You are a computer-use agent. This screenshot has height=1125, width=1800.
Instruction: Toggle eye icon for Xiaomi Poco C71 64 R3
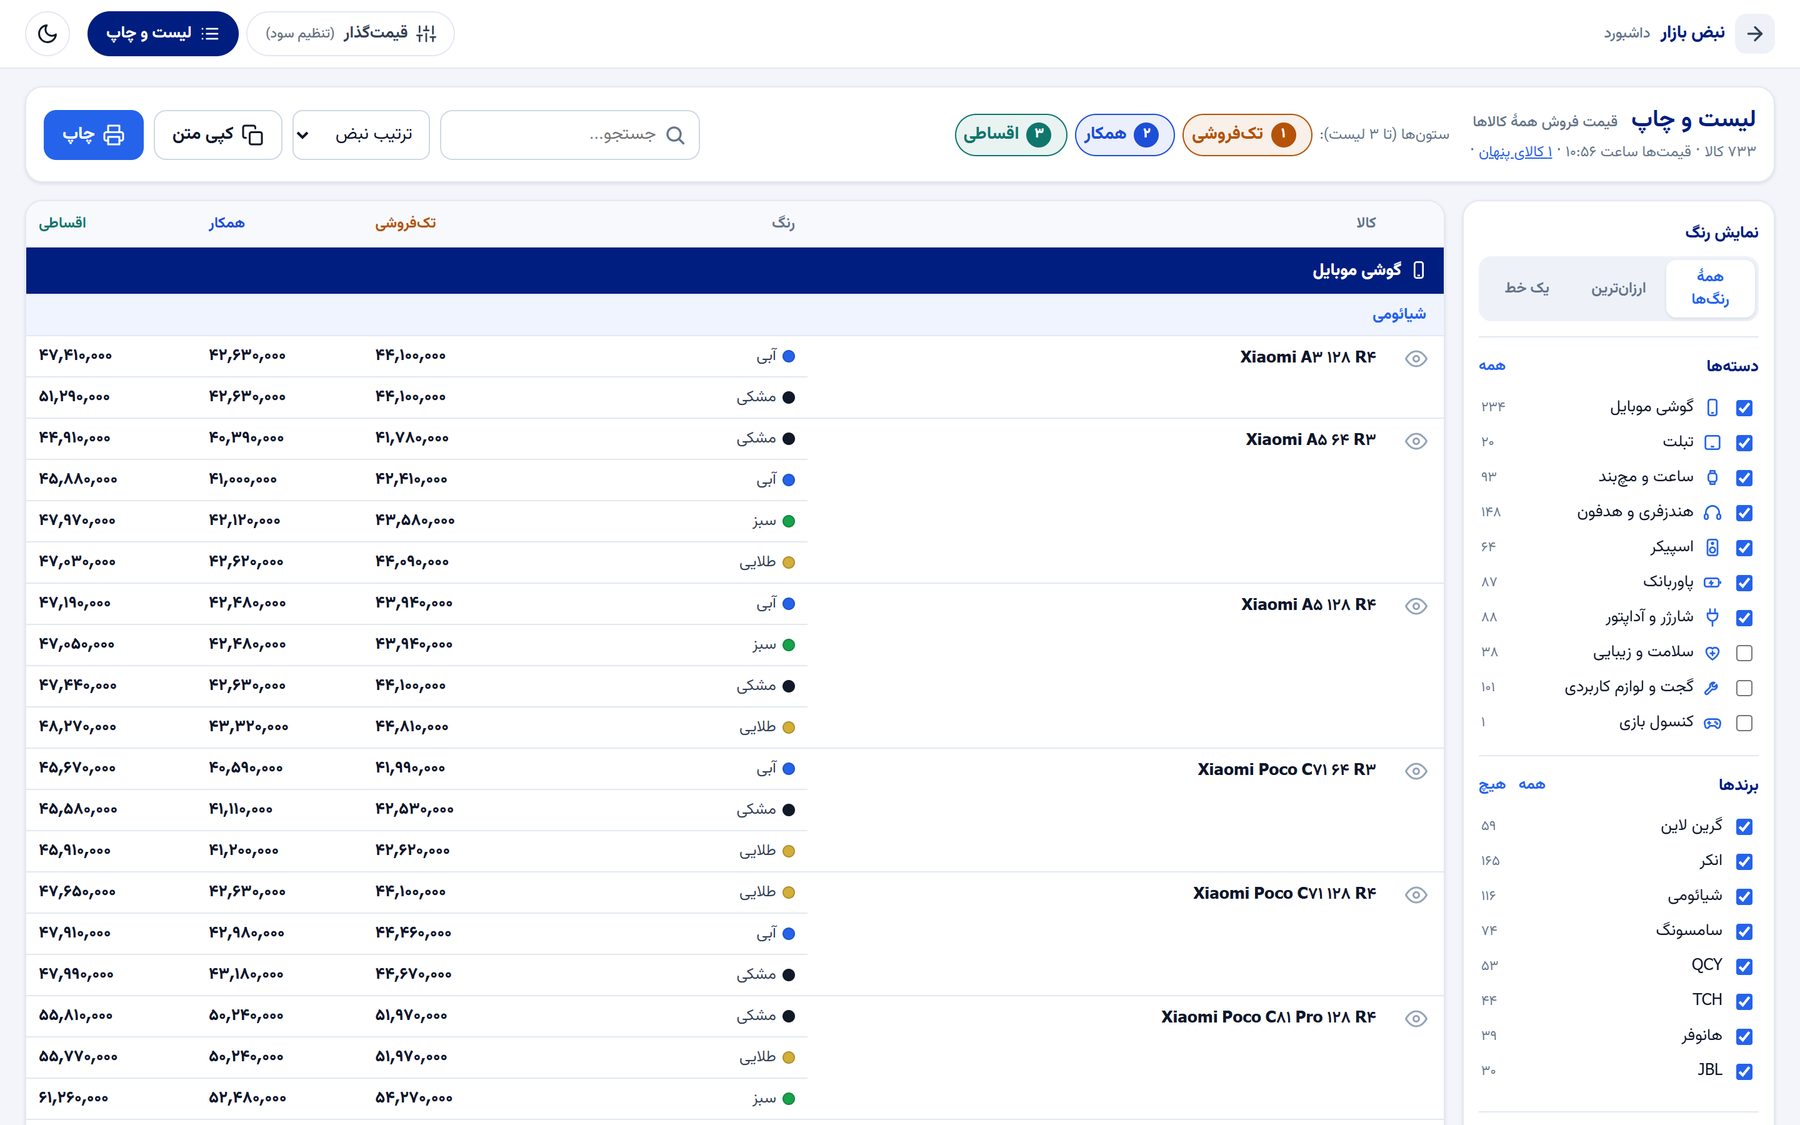(x=1416, y=771)
